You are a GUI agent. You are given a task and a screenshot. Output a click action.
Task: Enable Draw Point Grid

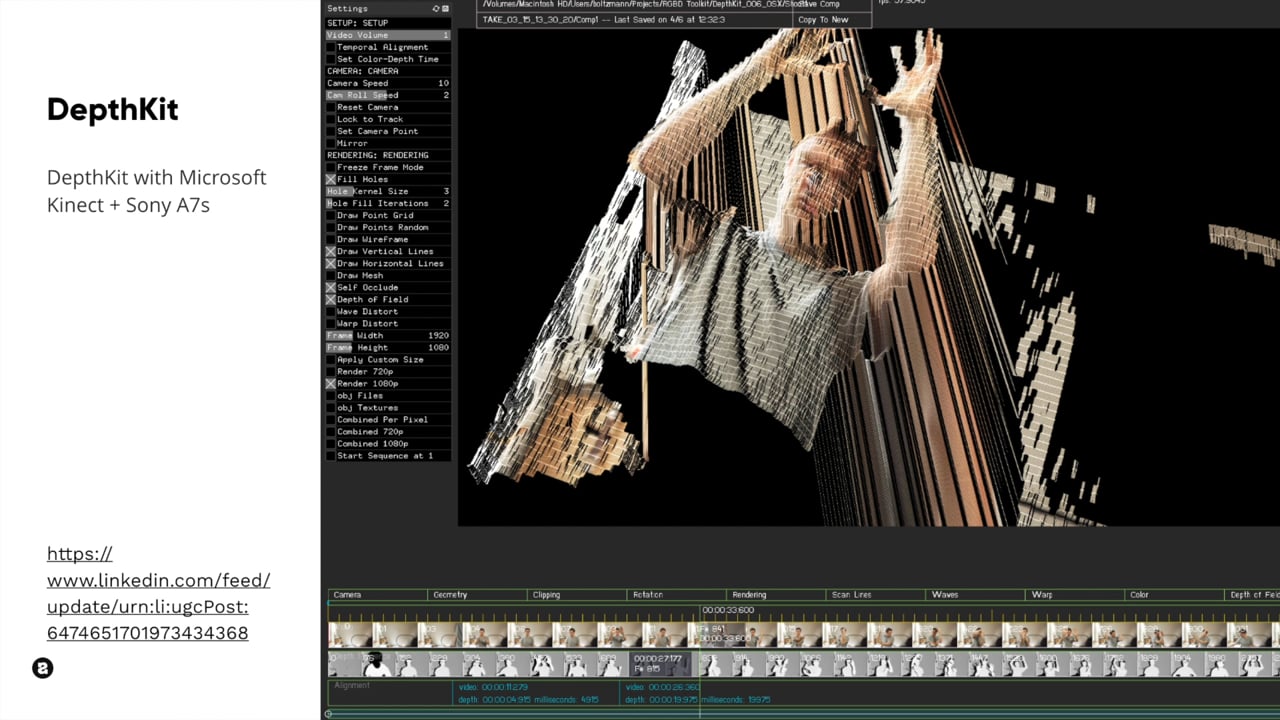click(331, 215)
